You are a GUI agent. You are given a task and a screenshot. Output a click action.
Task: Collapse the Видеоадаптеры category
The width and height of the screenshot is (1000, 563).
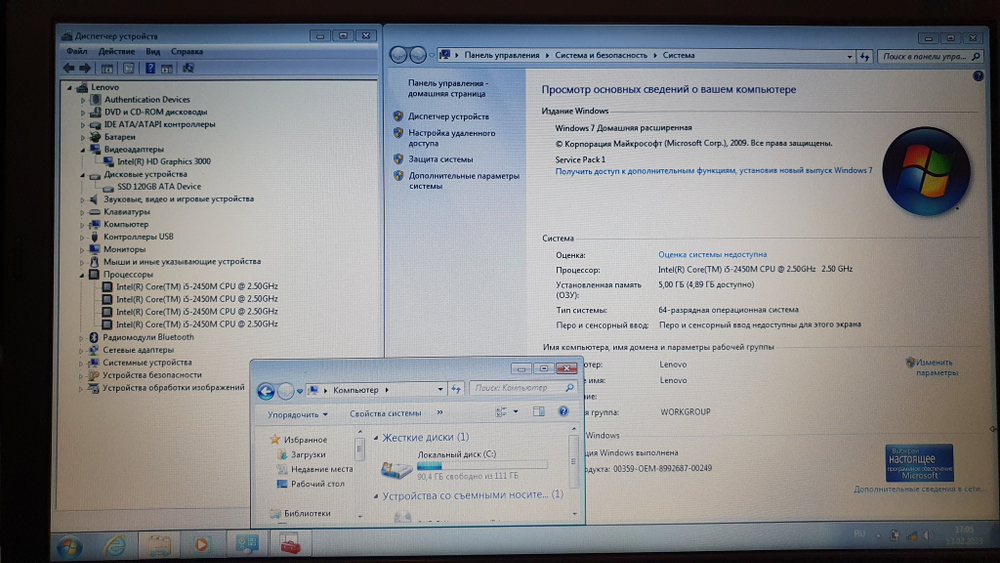83,149
